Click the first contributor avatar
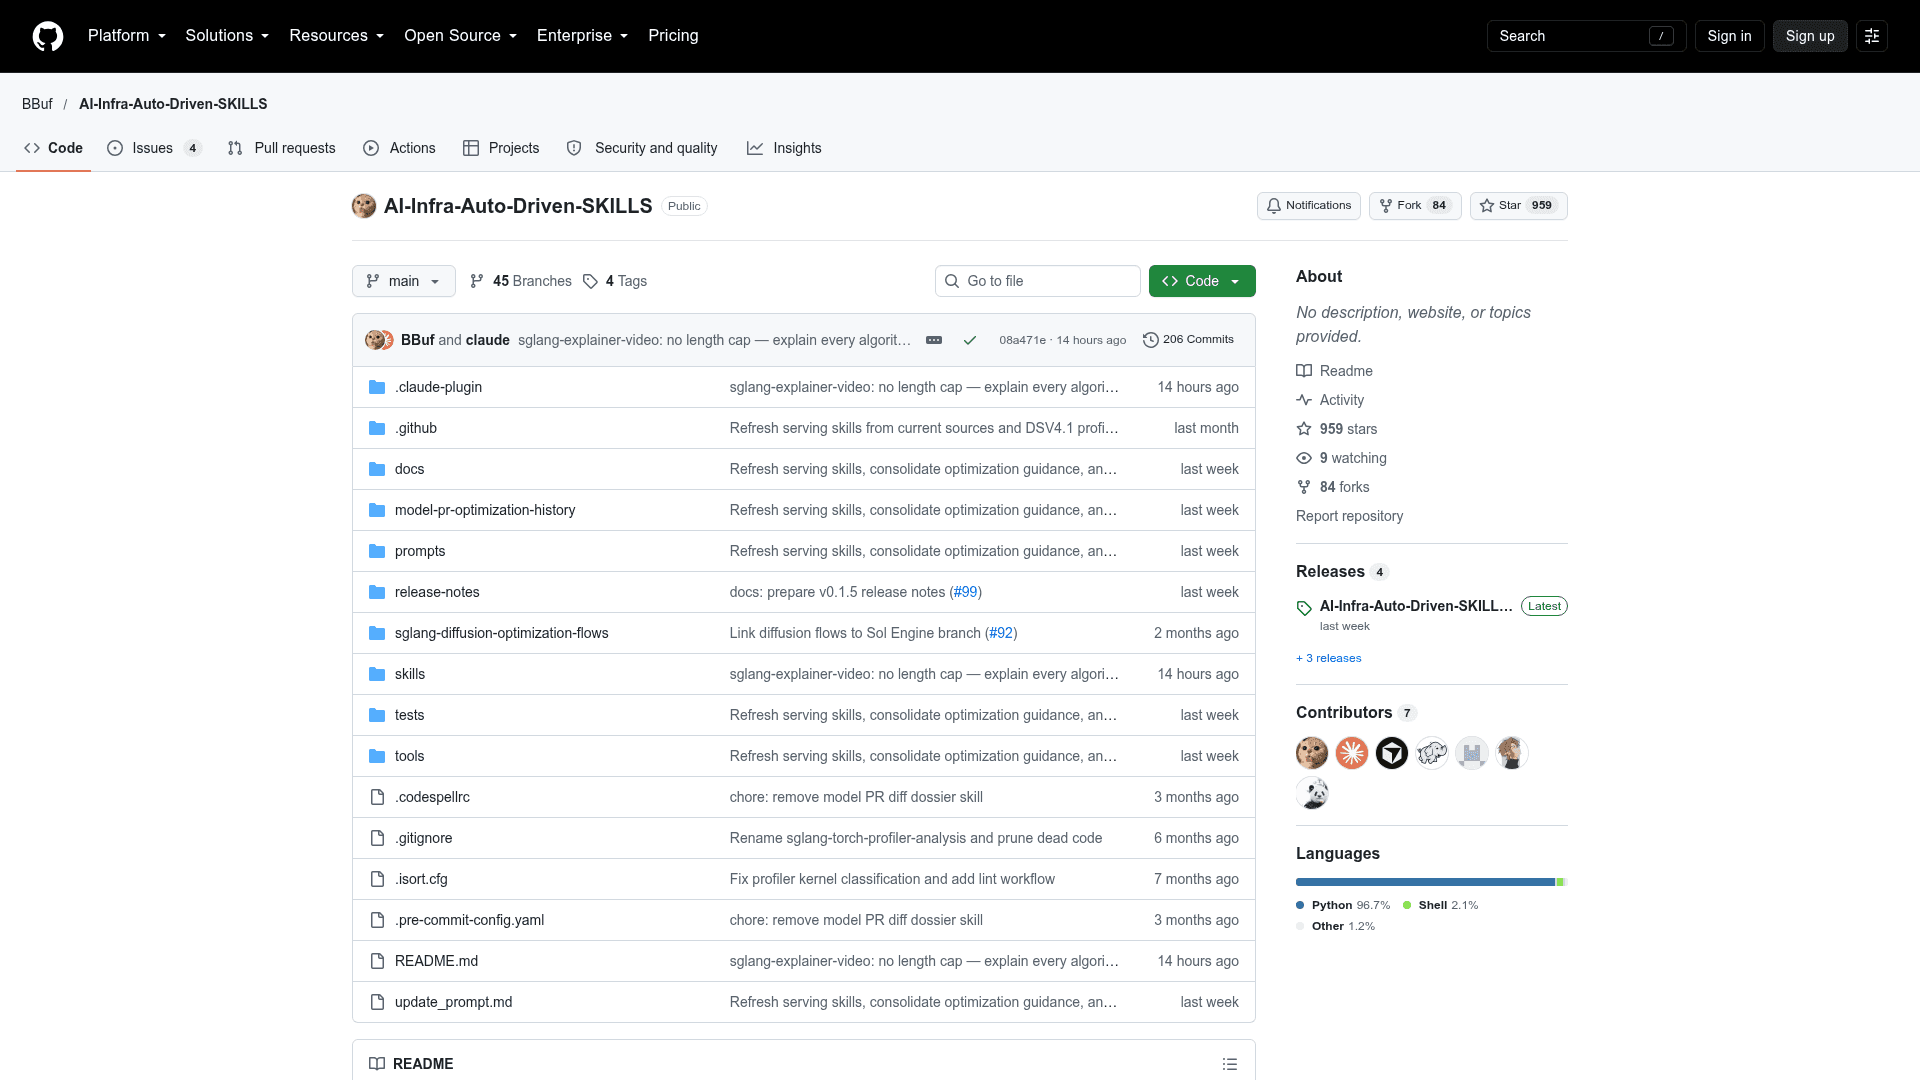 1312,753
